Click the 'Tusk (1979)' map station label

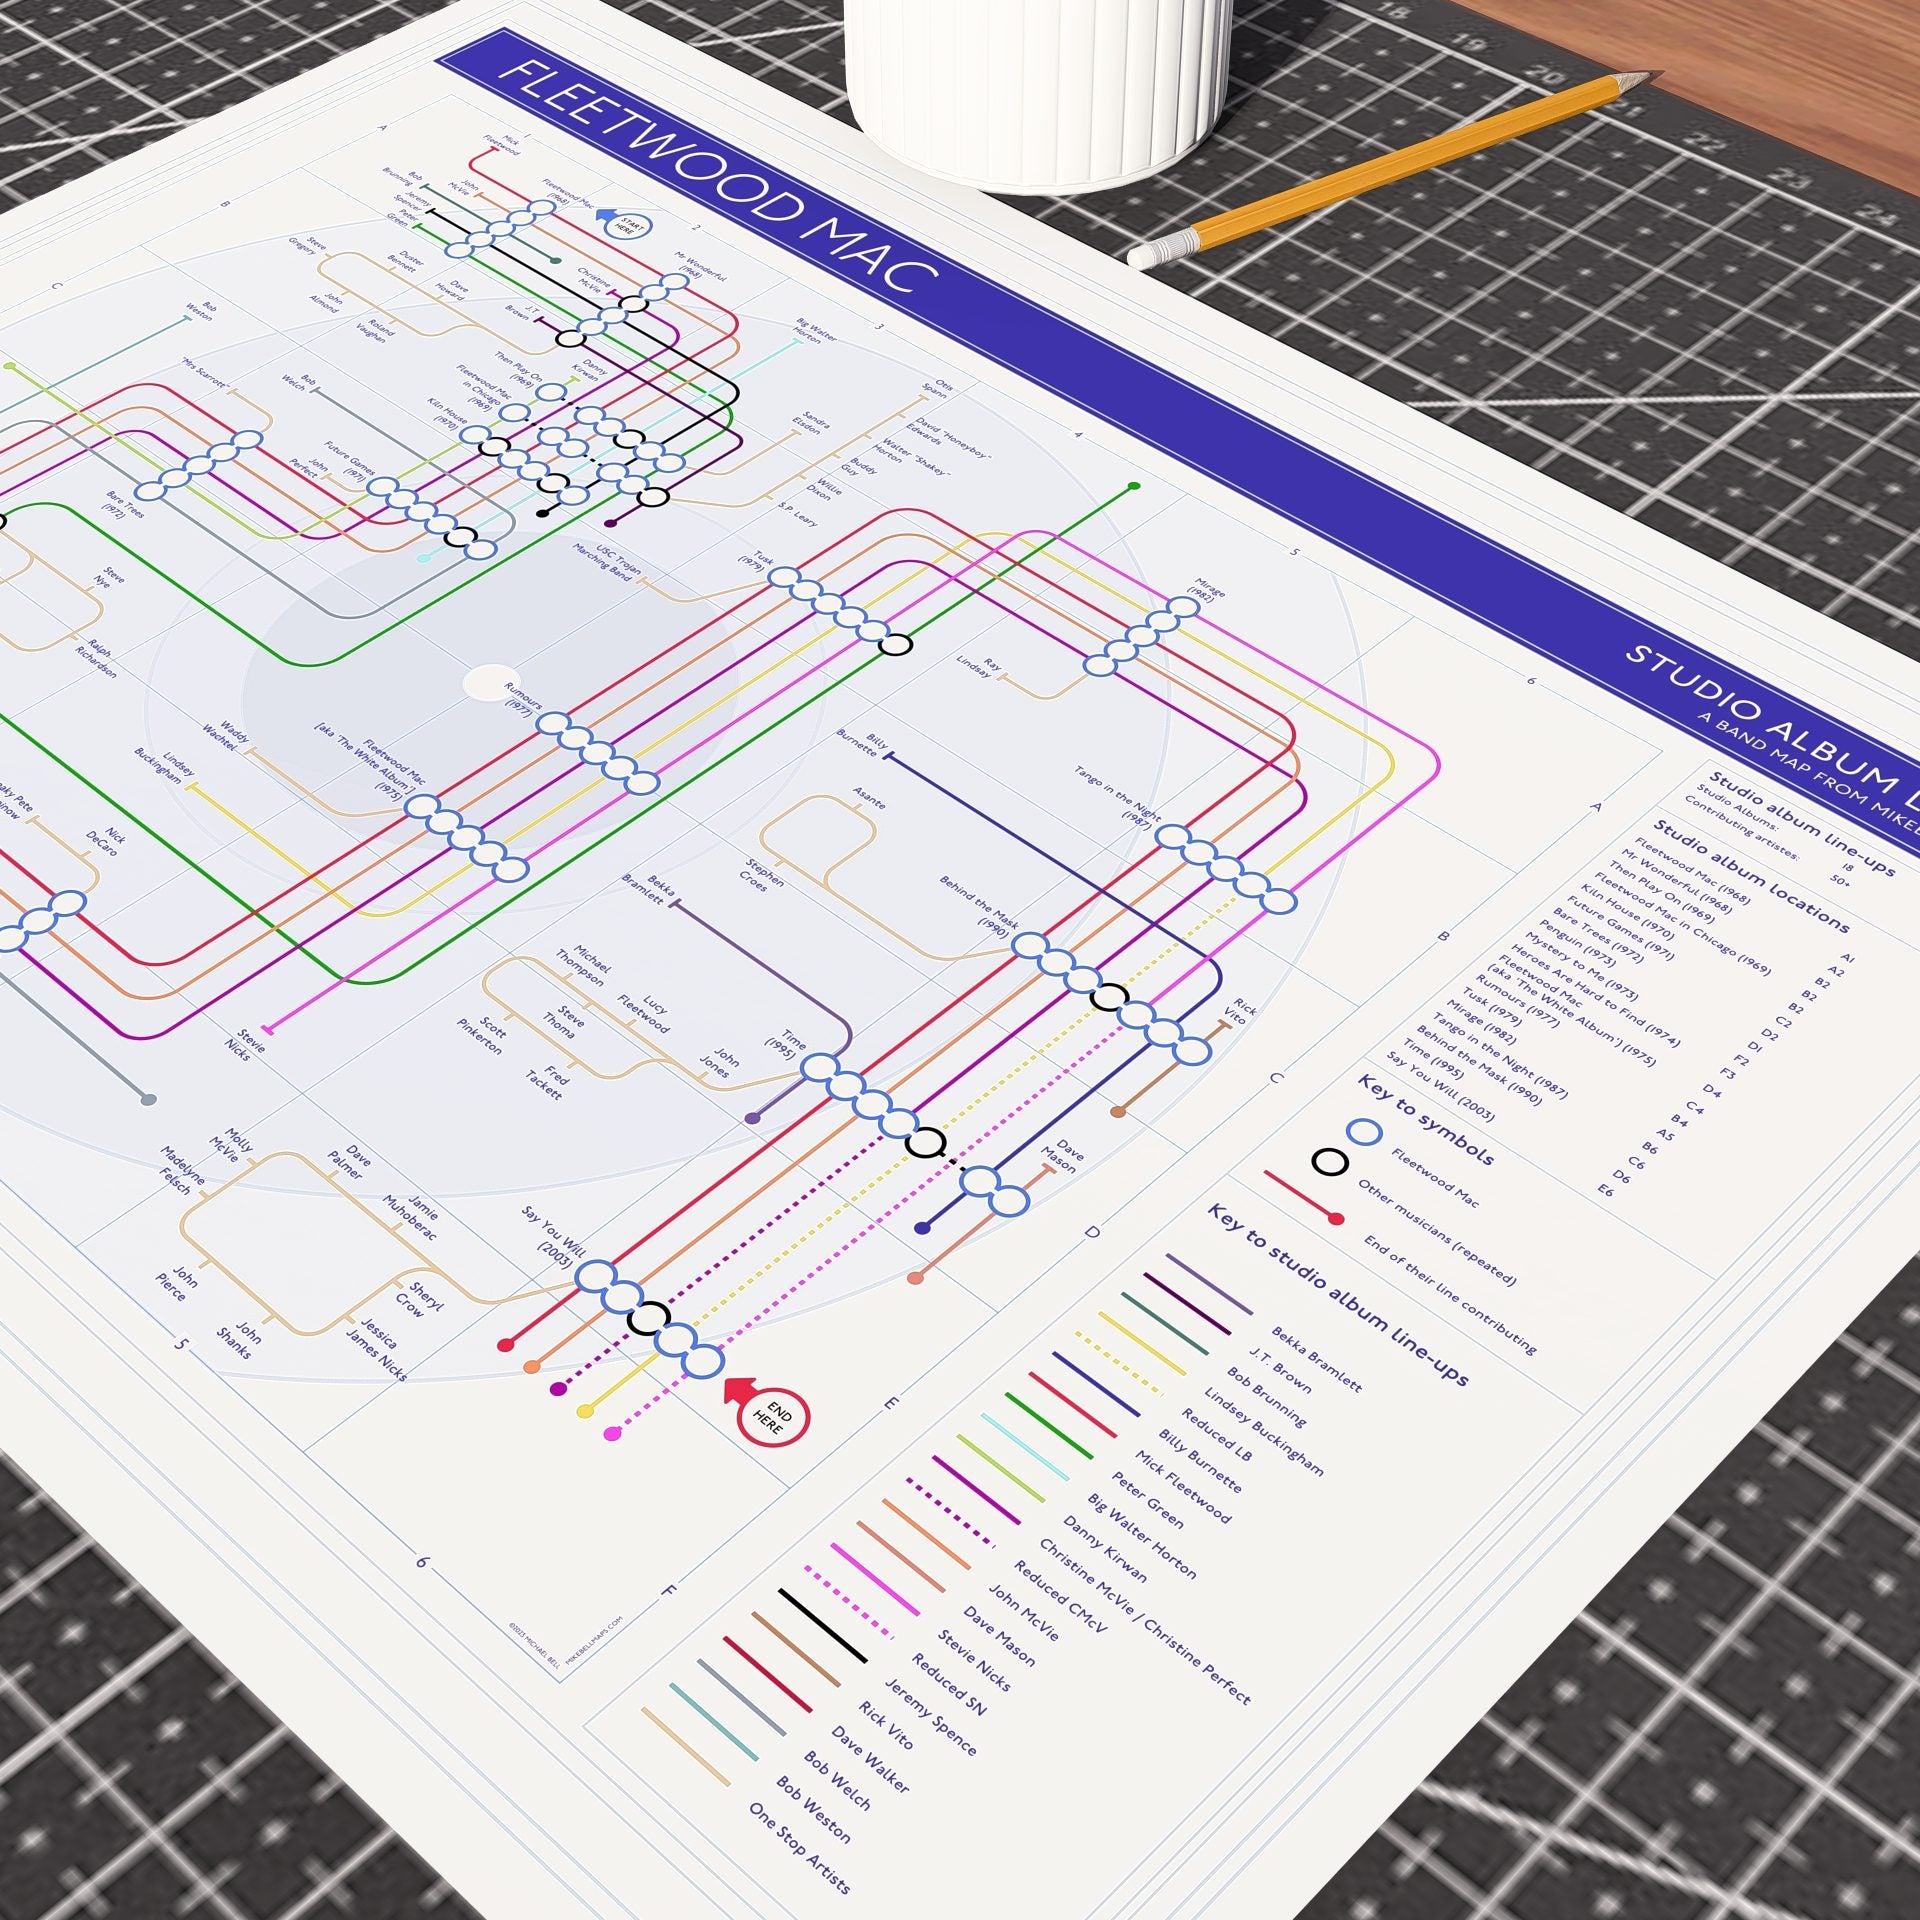click(x=757, y=561)
